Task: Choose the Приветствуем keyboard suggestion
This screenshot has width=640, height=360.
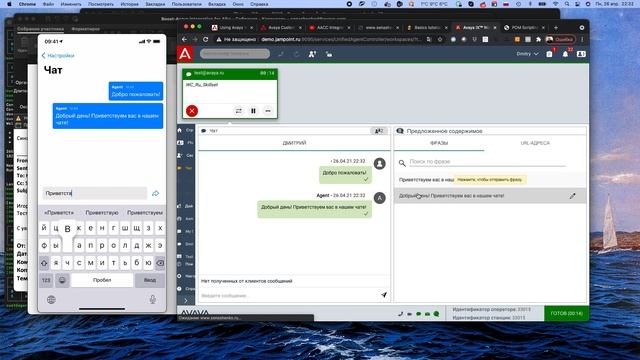Action: point(144,213)
